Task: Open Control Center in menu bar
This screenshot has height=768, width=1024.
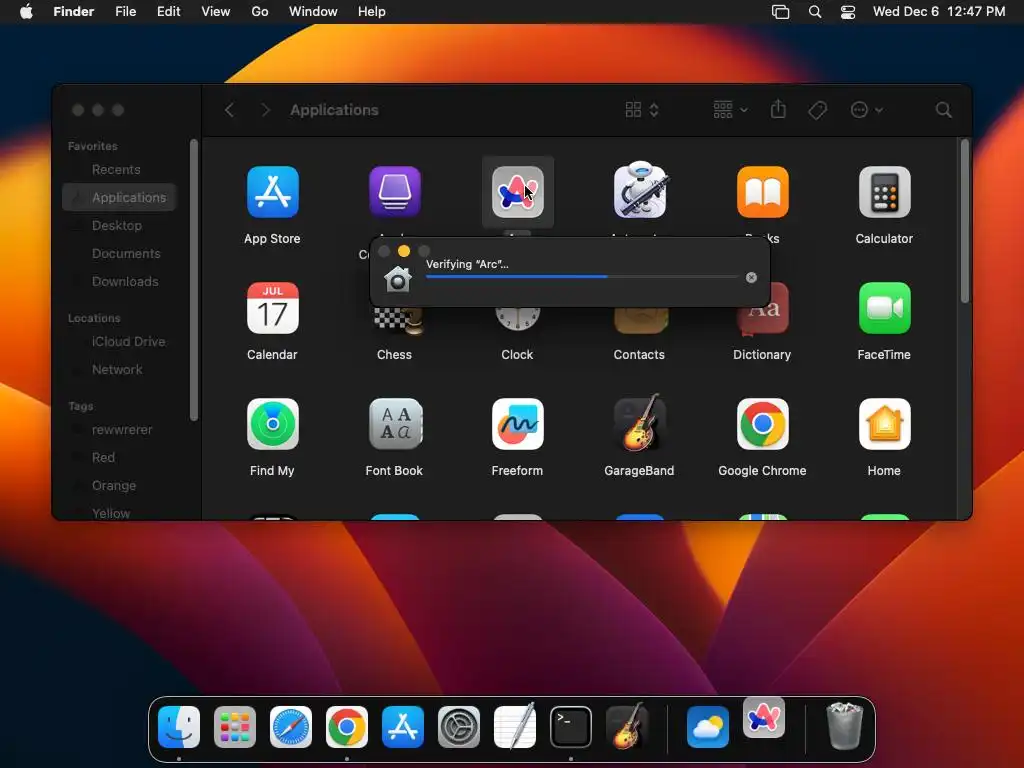Action: [848, 12]
